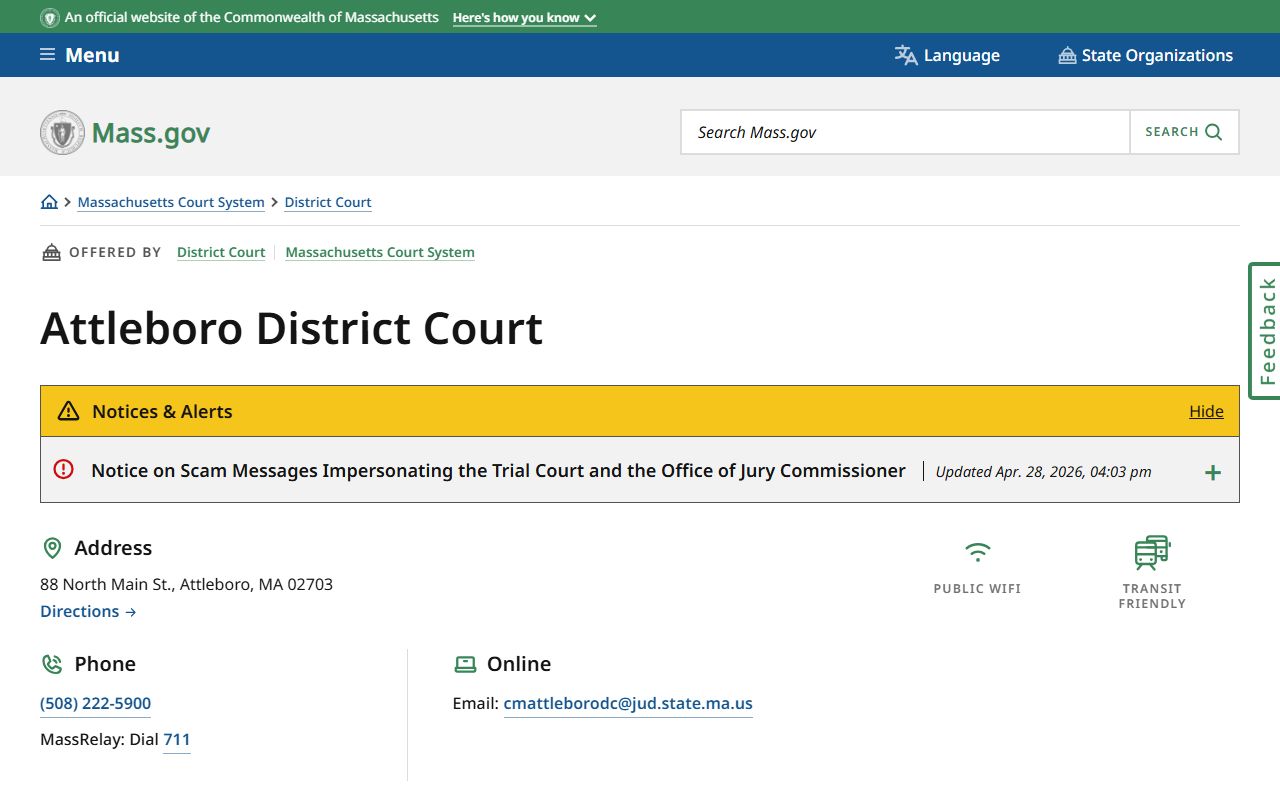Click the home breadcrumb icon
Image resolution: width=1280 pixels, height=800 pixels.
[49, 202]
